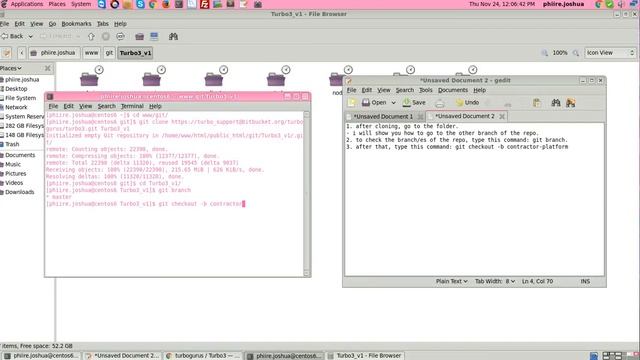Click the Back button in File Browser

pyautogui.click(x=13, y=36)
